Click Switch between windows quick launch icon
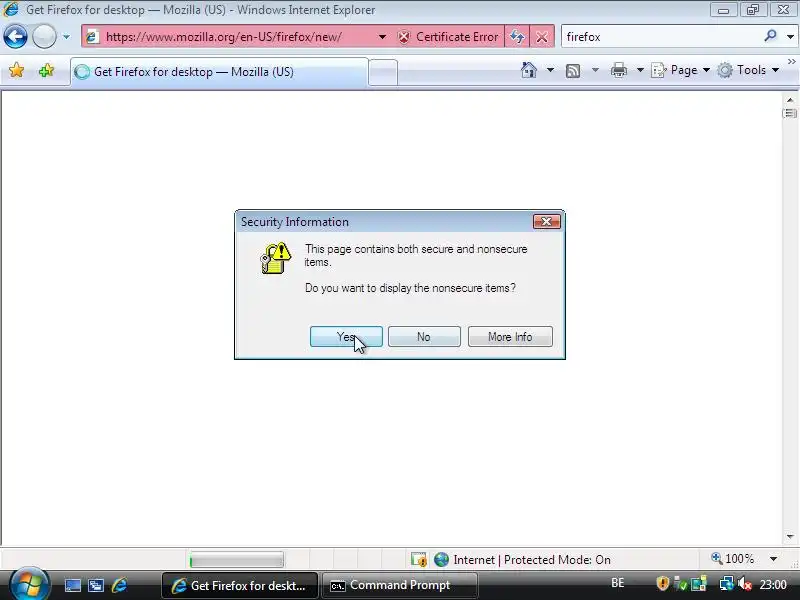This screenshot has height=600, width=800. (96, 586)
